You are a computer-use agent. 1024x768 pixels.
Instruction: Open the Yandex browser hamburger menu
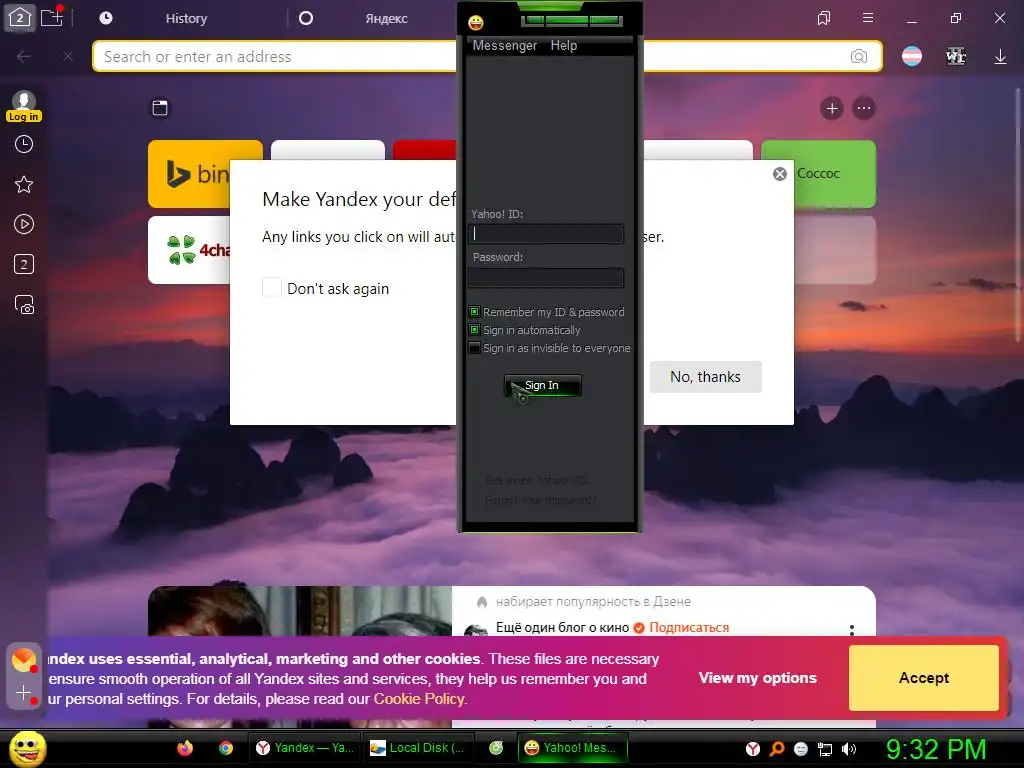coord(868,18)
